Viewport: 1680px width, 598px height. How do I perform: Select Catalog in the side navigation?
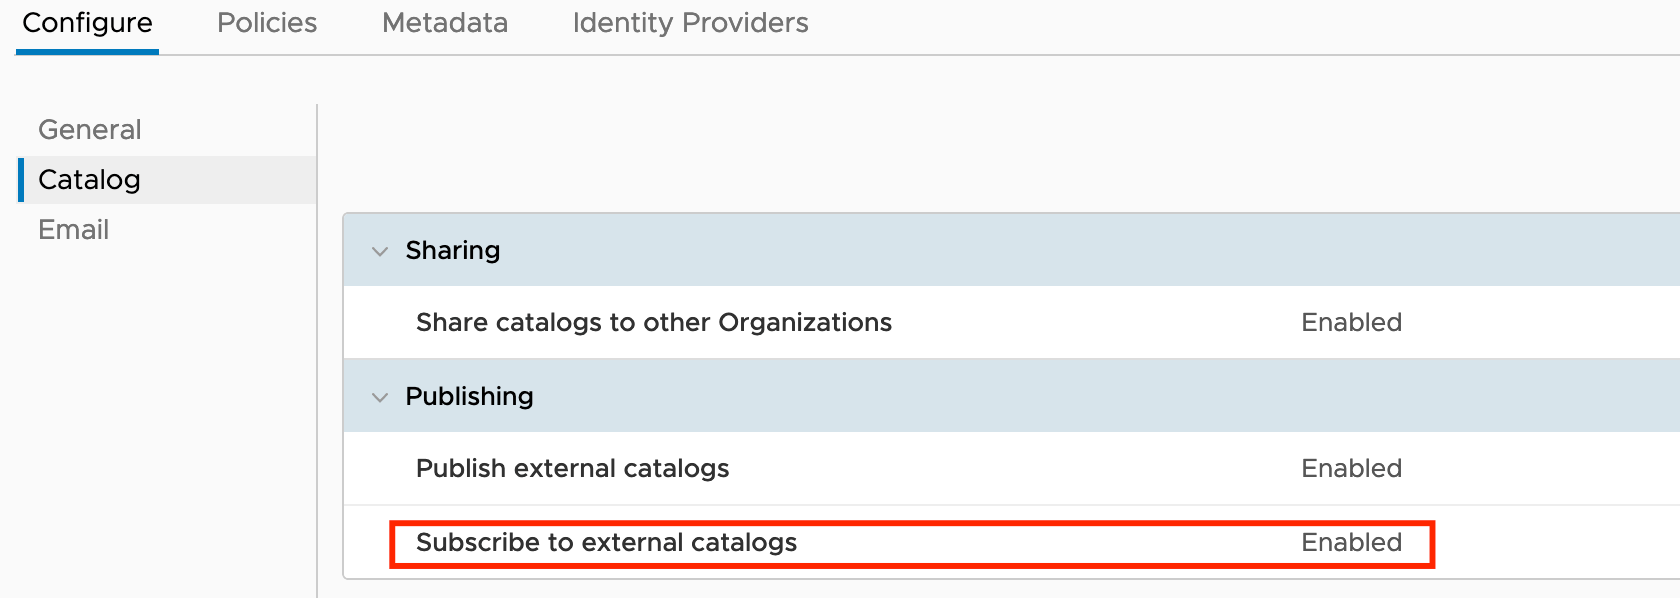coord(90,180)
